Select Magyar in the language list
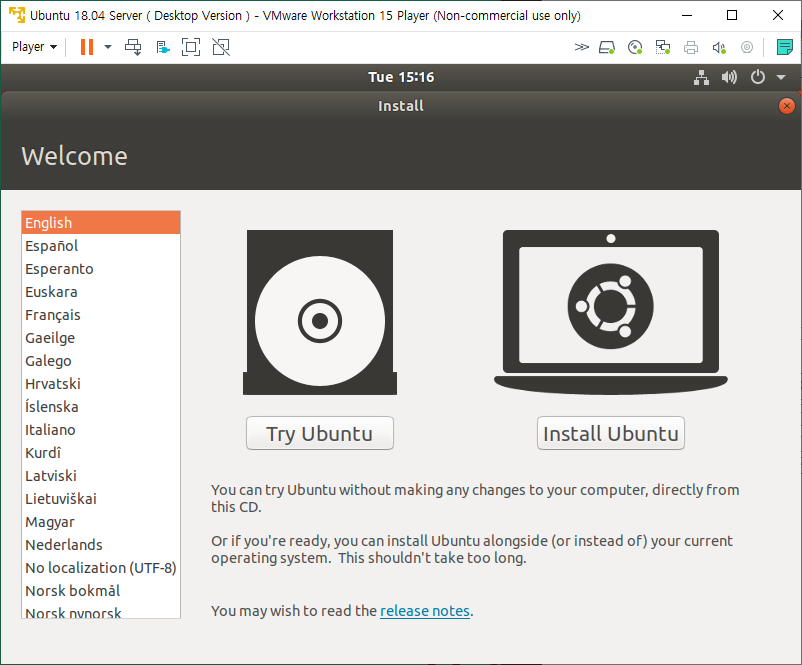 101,522
